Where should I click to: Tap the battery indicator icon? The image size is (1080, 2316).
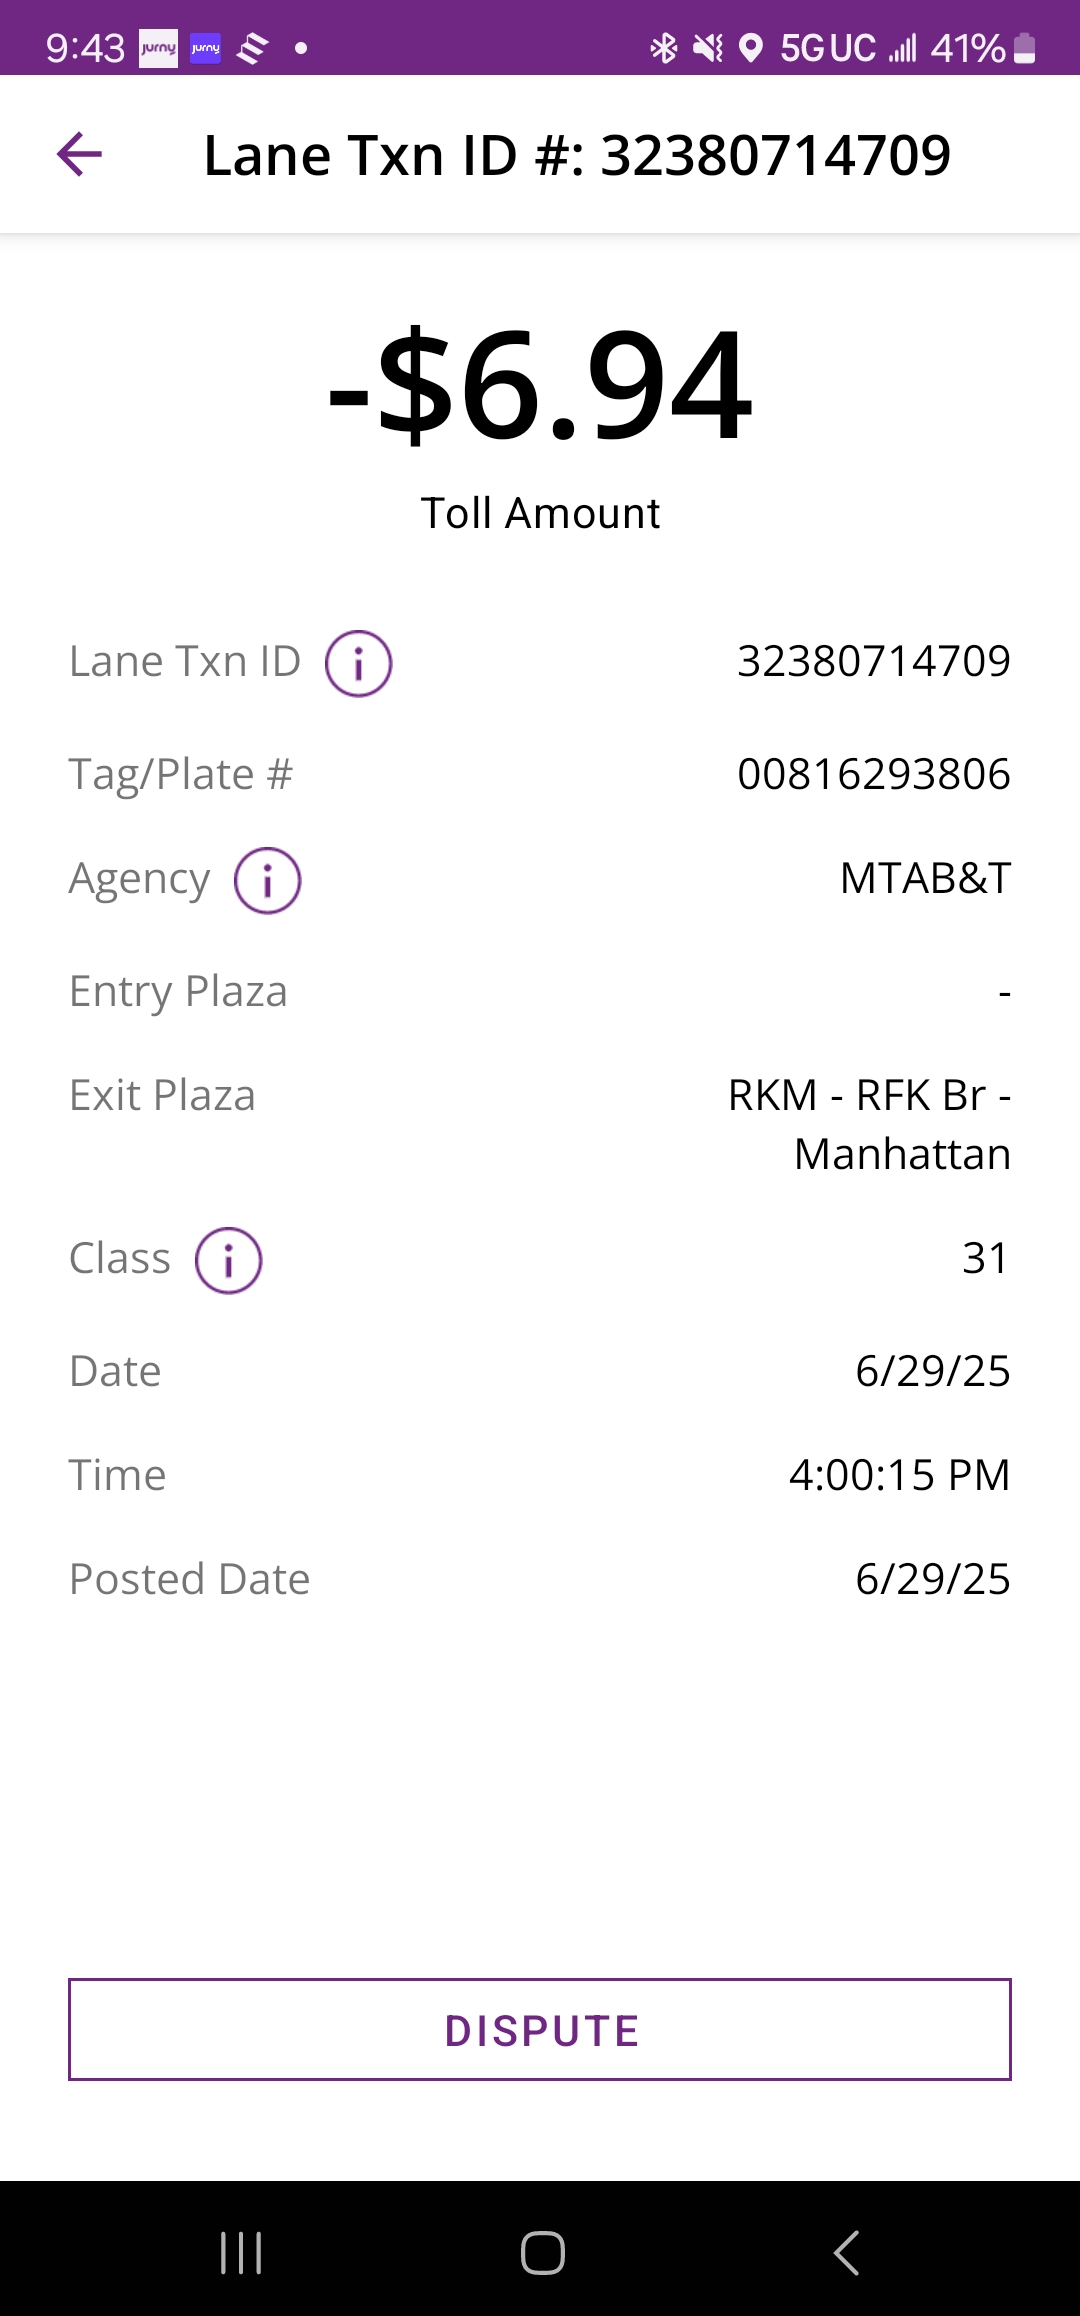pyautogui.click(x=1024, y=48)
